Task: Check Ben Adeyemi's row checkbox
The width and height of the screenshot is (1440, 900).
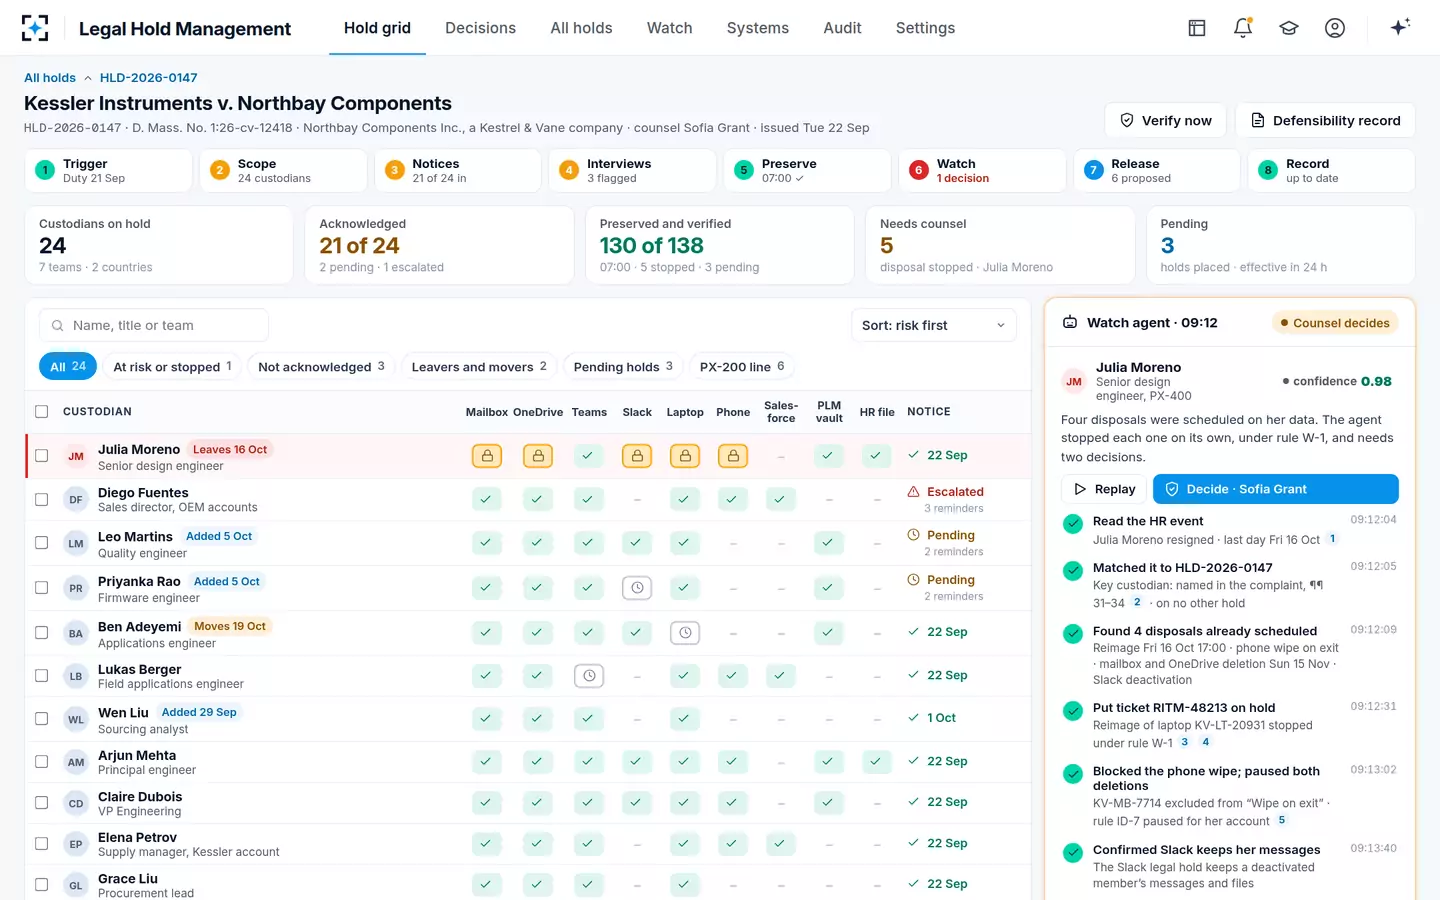Action: coord(41,632)
